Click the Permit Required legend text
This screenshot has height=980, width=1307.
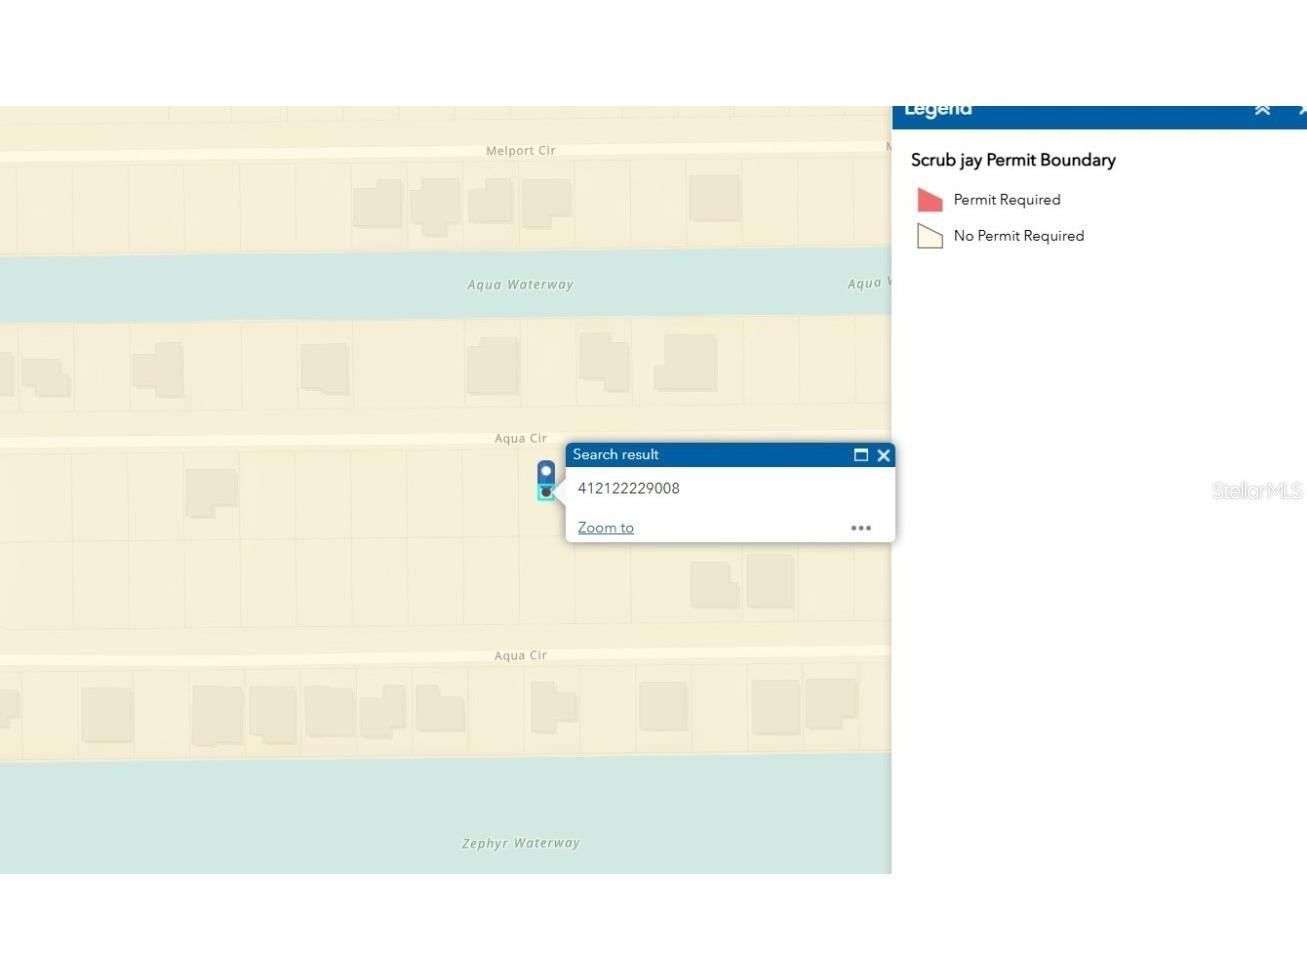(1006, 200)
